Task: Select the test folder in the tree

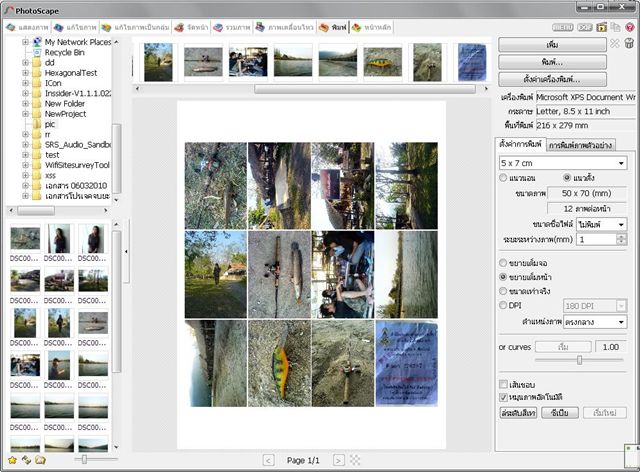Action: click(52, 155)
